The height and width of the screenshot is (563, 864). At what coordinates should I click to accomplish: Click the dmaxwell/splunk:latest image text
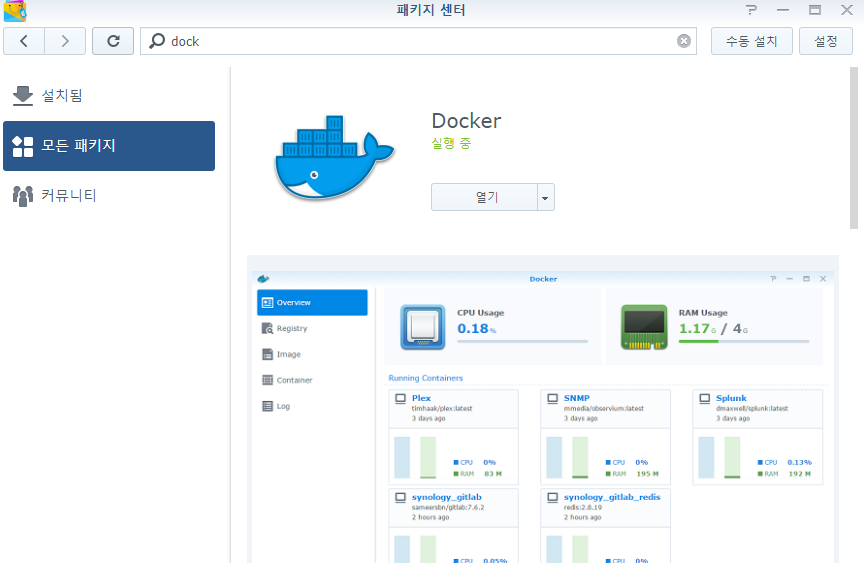752,408
